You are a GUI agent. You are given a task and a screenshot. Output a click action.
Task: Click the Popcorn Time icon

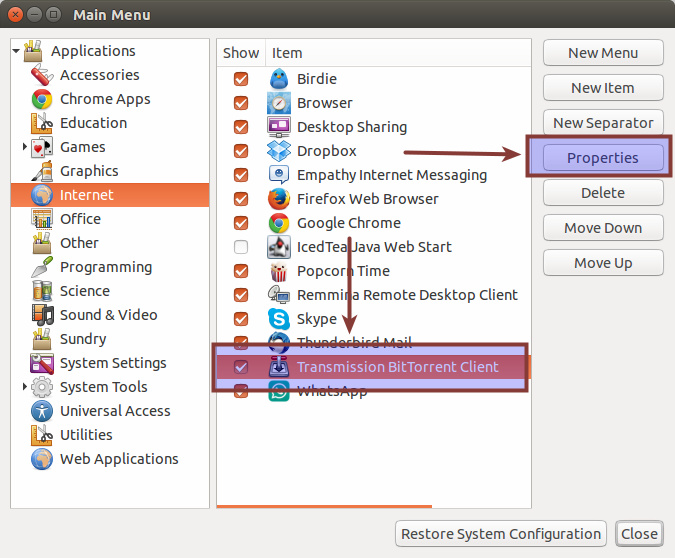[279, 271]
